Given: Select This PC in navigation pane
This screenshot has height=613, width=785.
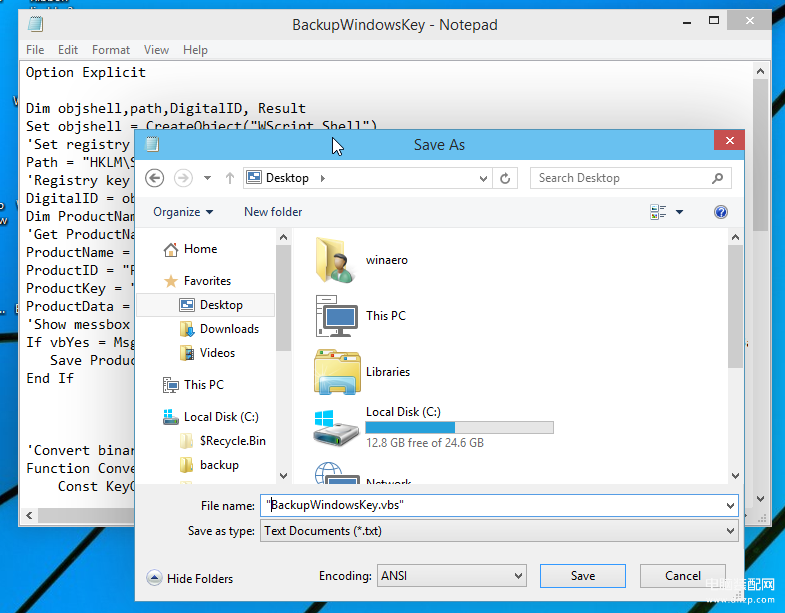Looking at the screenshot, I should tap(193, 385).
